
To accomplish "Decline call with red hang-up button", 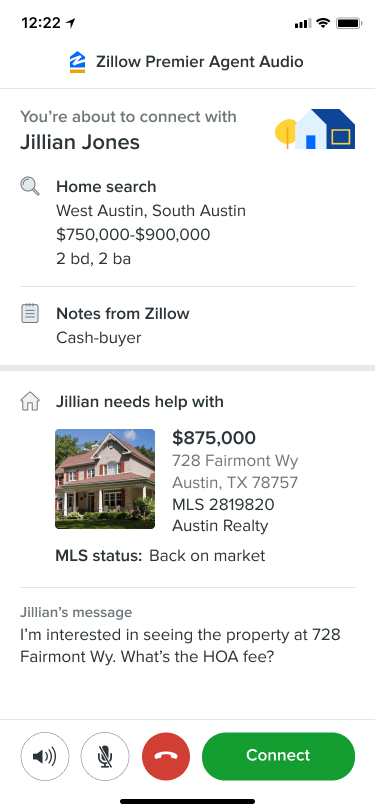I will click(166, 756).
